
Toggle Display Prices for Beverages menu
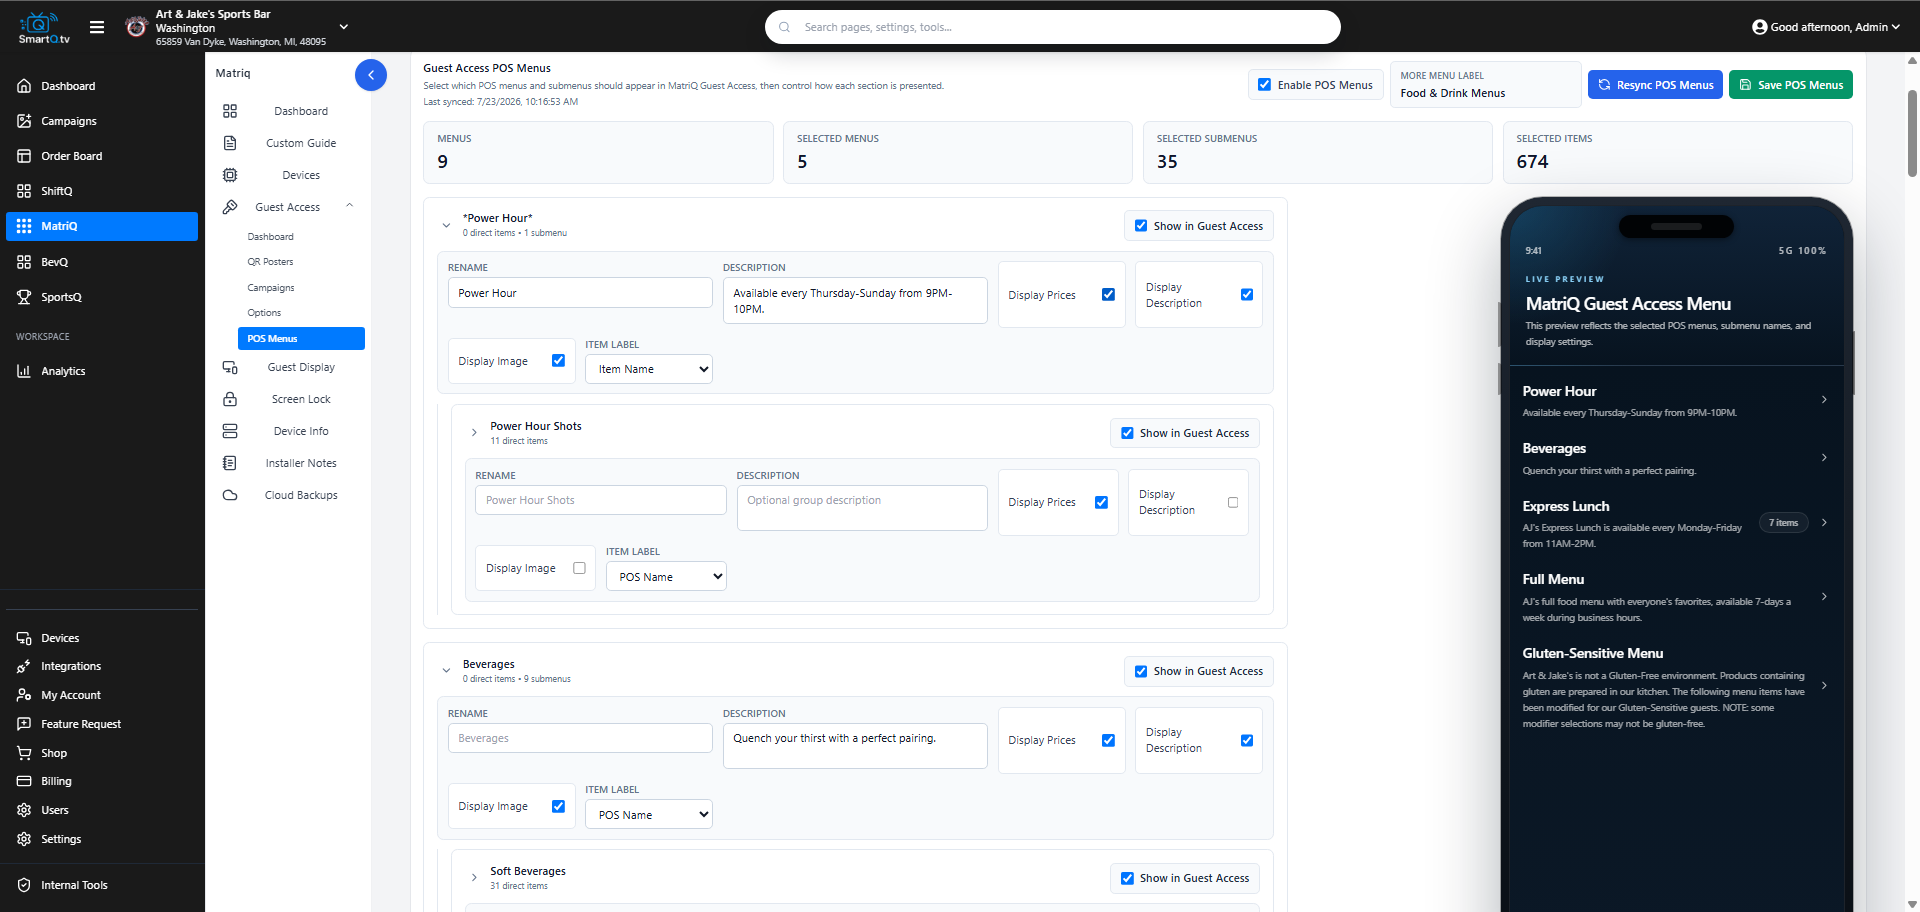click(x=1108, y=740)
